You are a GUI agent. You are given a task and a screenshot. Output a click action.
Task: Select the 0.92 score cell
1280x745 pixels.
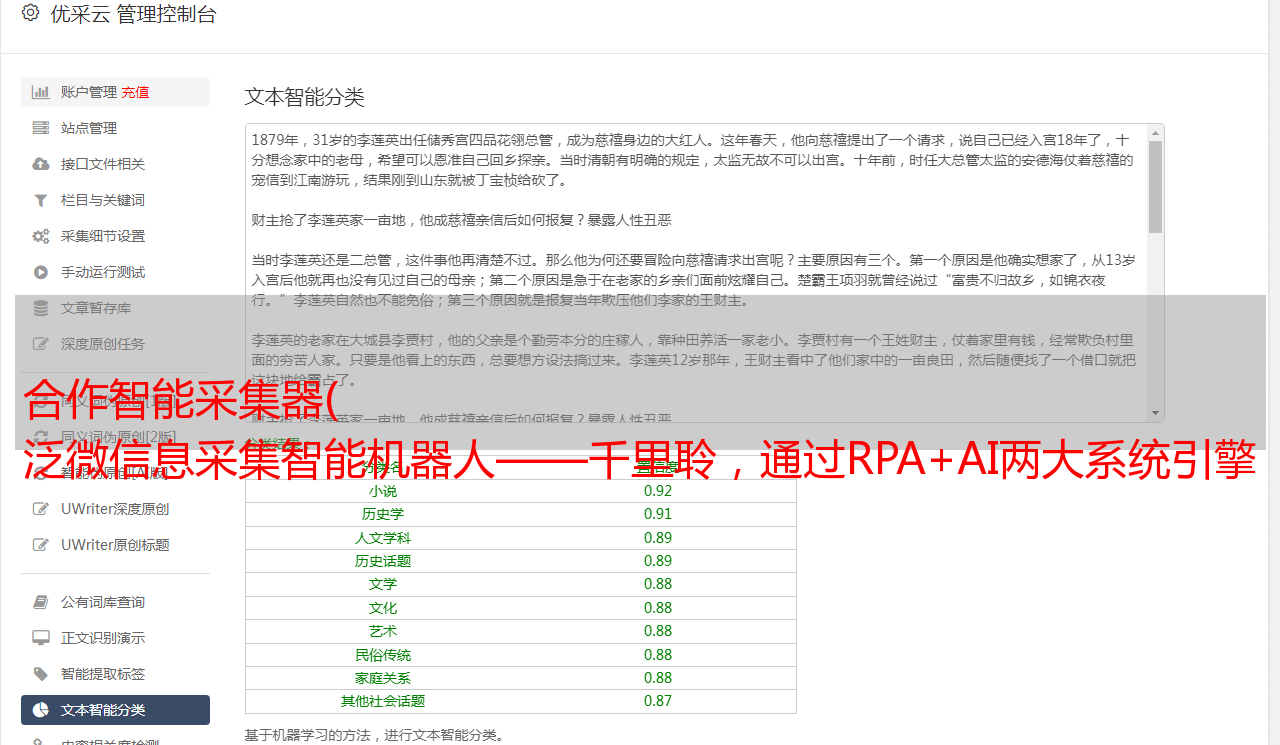658,491
